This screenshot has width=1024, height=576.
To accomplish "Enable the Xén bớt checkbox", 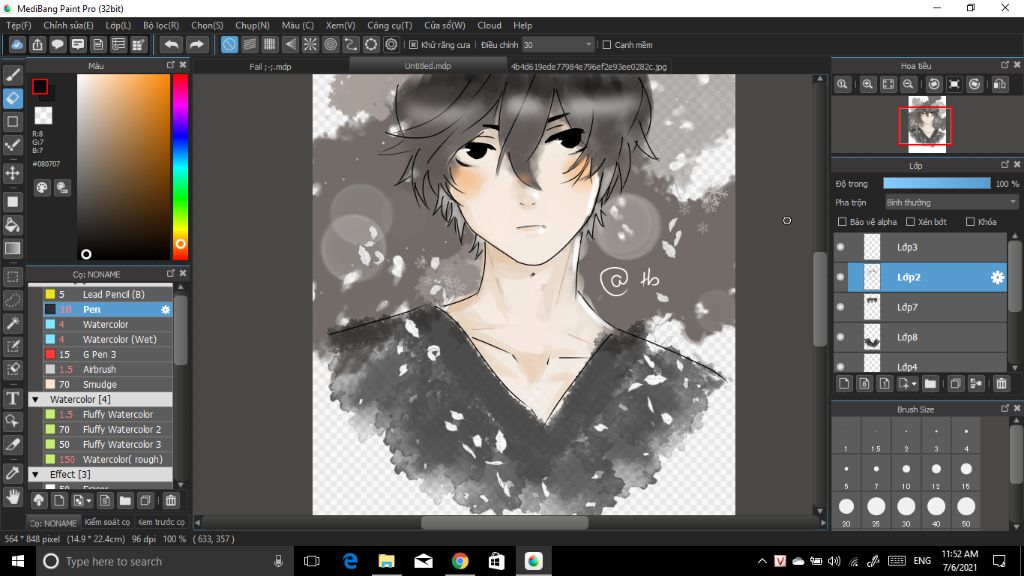I will (910, 222).
